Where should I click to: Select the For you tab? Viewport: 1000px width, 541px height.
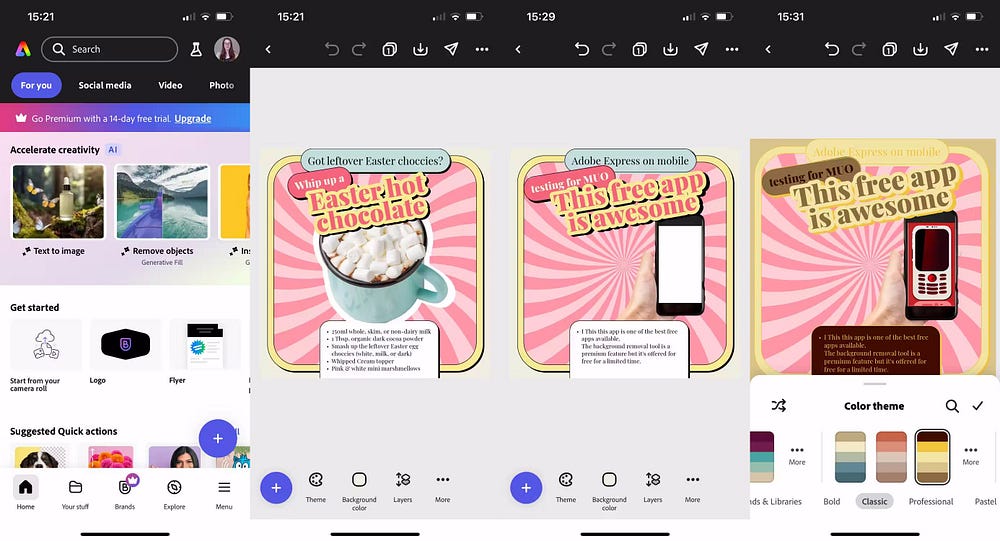pyautogui.click(x=36, y=85)
